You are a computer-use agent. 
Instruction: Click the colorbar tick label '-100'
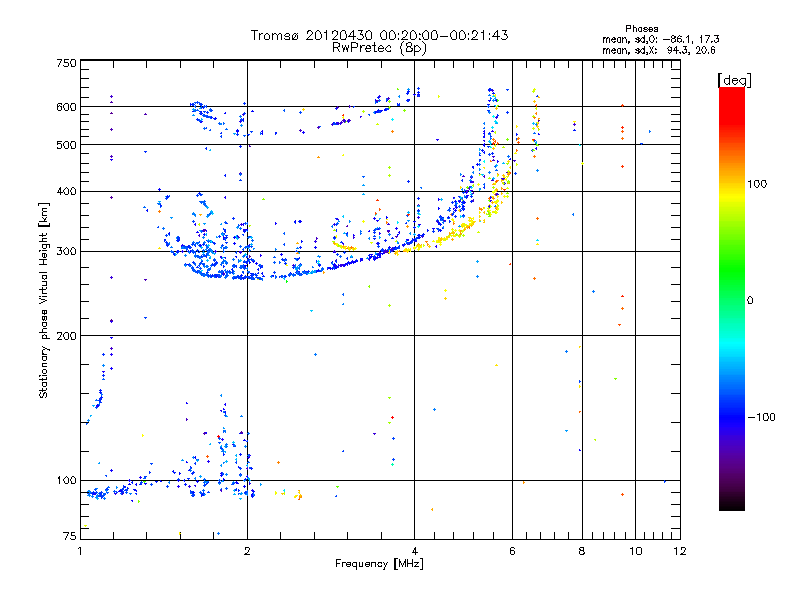(761, 417)
